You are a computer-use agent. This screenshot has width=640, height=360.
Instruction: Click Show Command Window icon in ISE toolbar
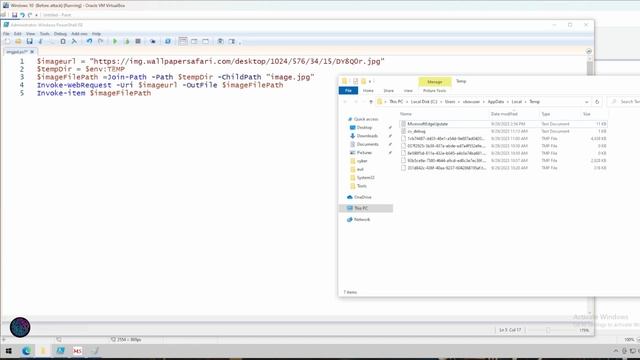(220, 42)
